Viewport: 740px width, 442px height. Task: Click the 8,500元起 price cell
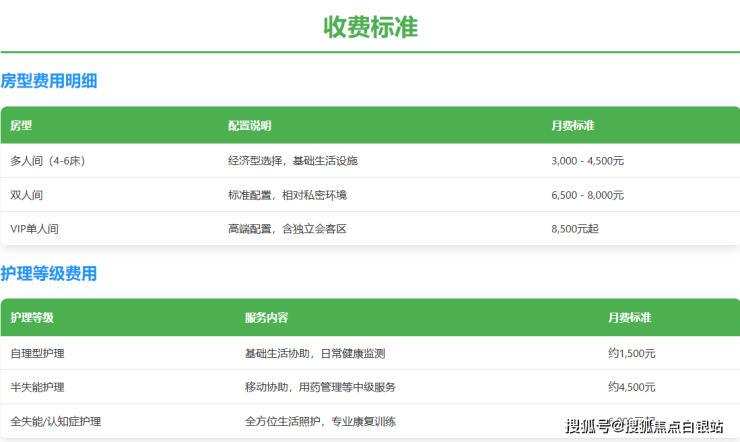[573, 228]
